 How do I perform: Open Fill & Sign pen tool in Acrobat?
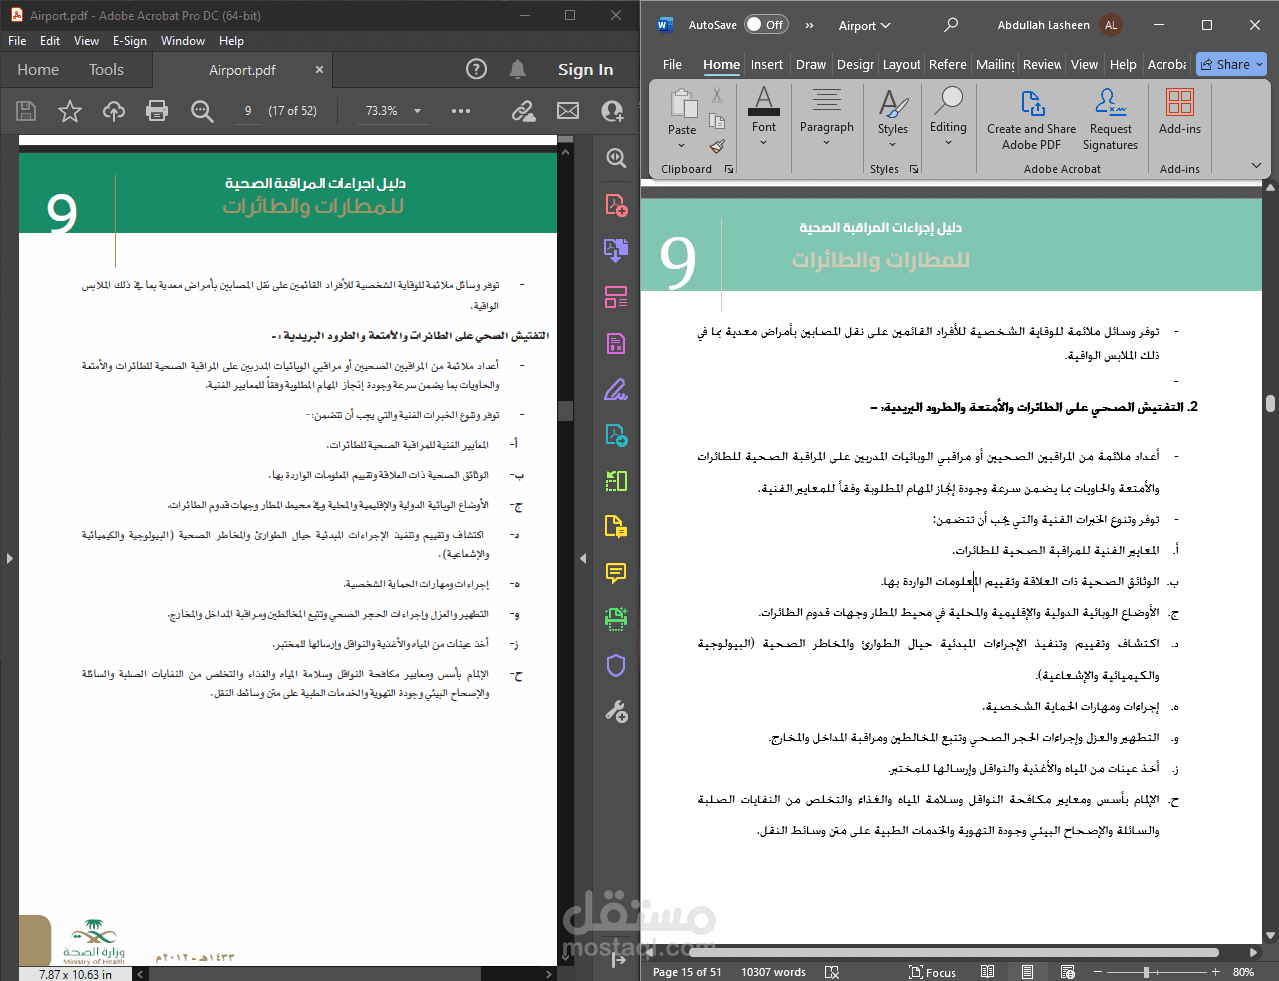(616, 389)
